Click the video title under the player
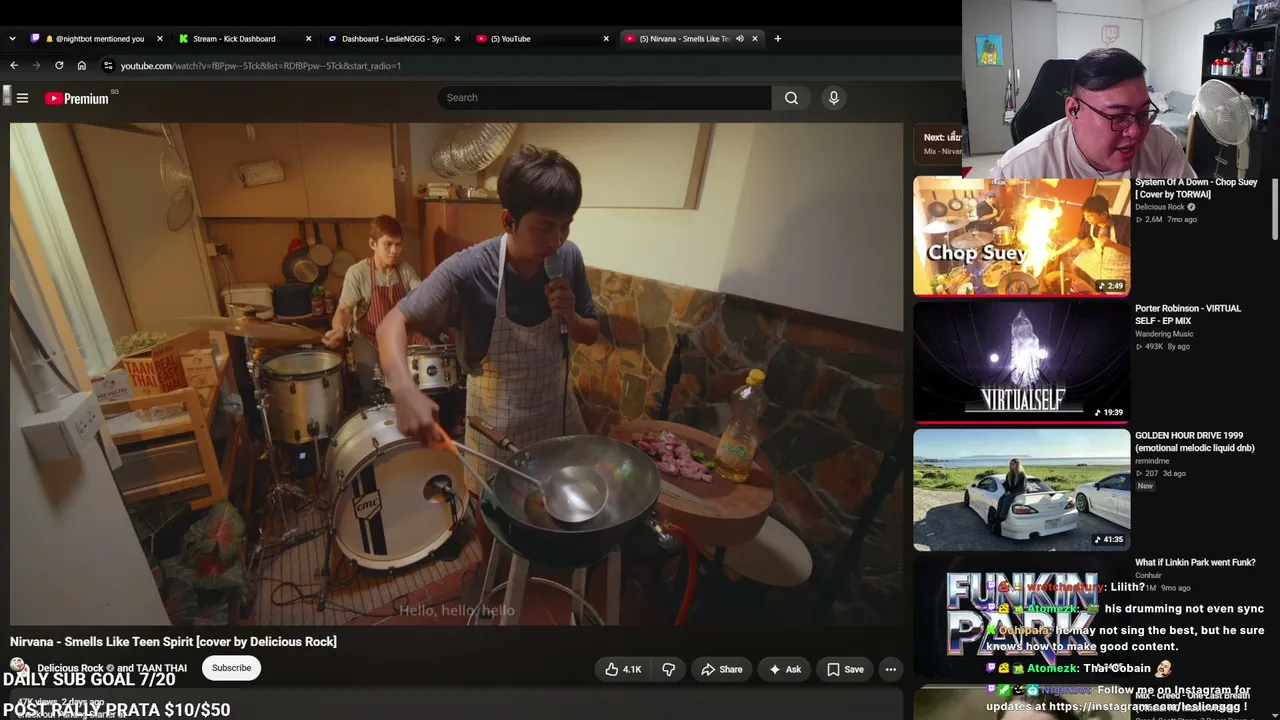Screen dimensions: 1280x720 pos(173,642)
